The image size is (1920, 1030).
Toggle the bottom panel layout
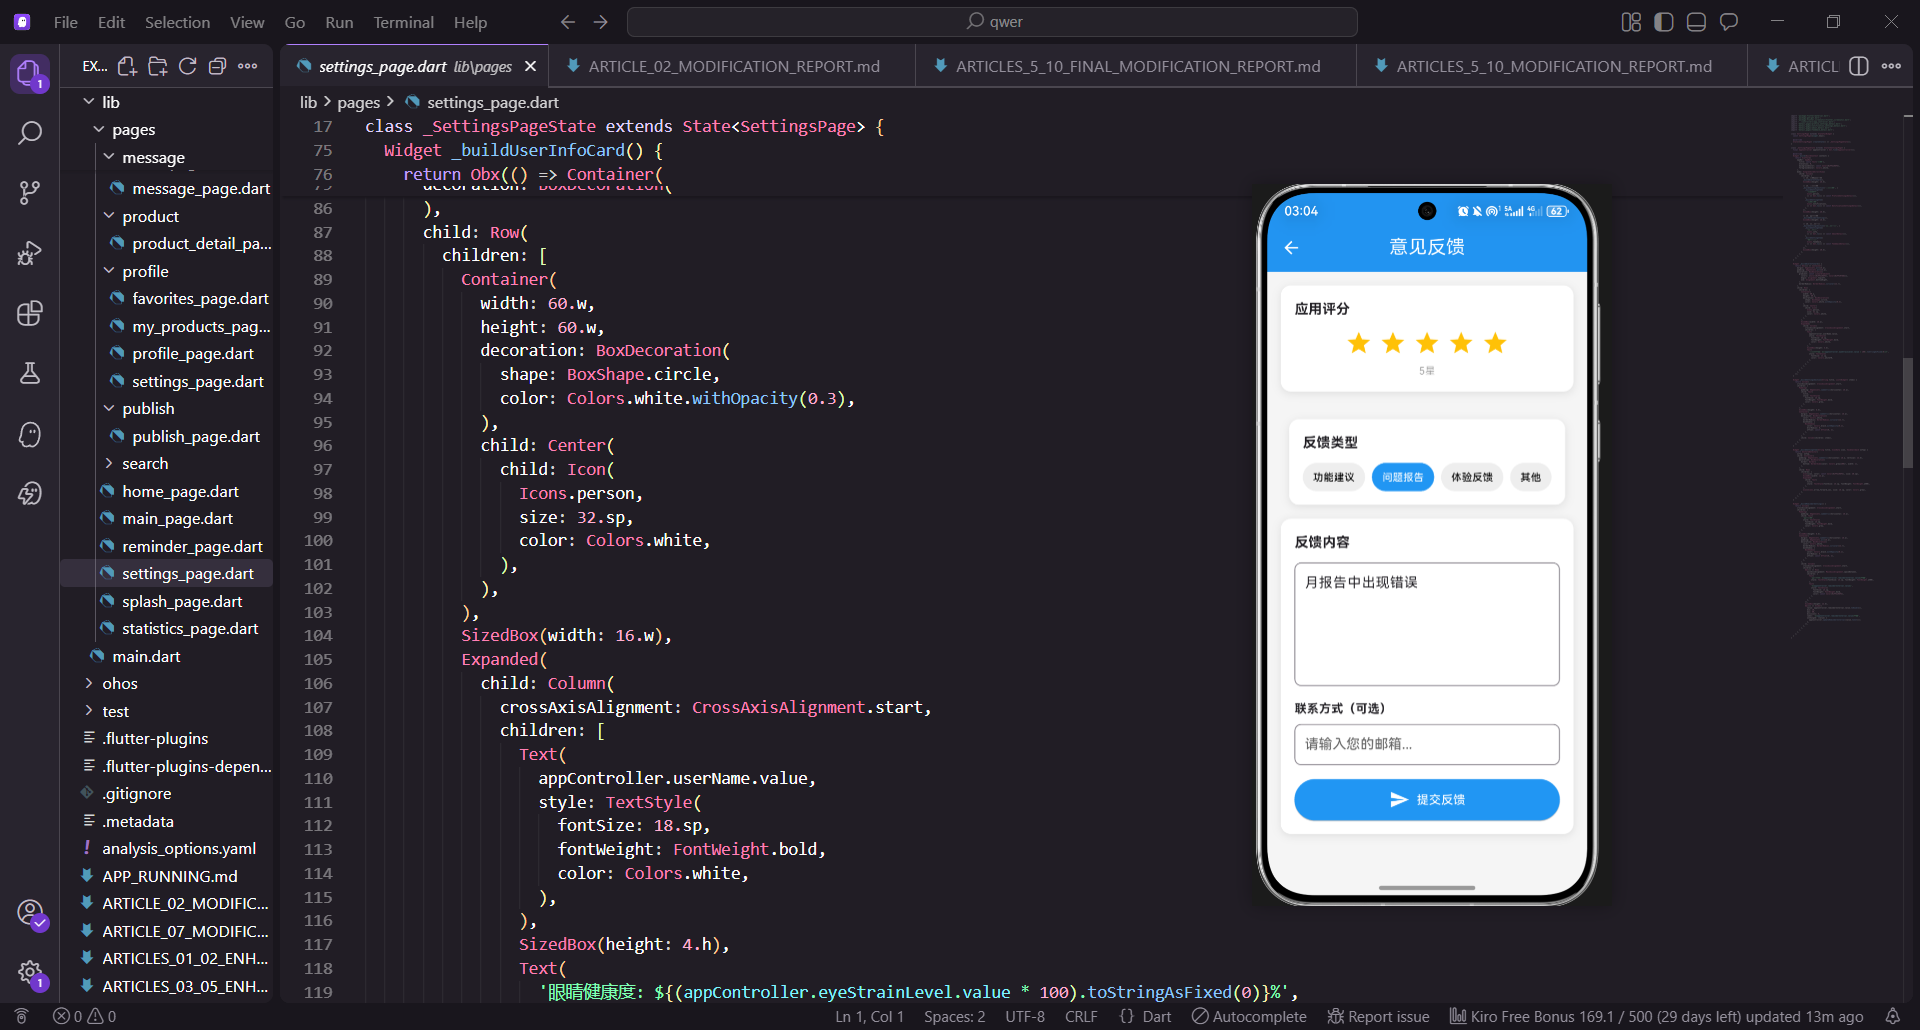(x=1696, y=22)
